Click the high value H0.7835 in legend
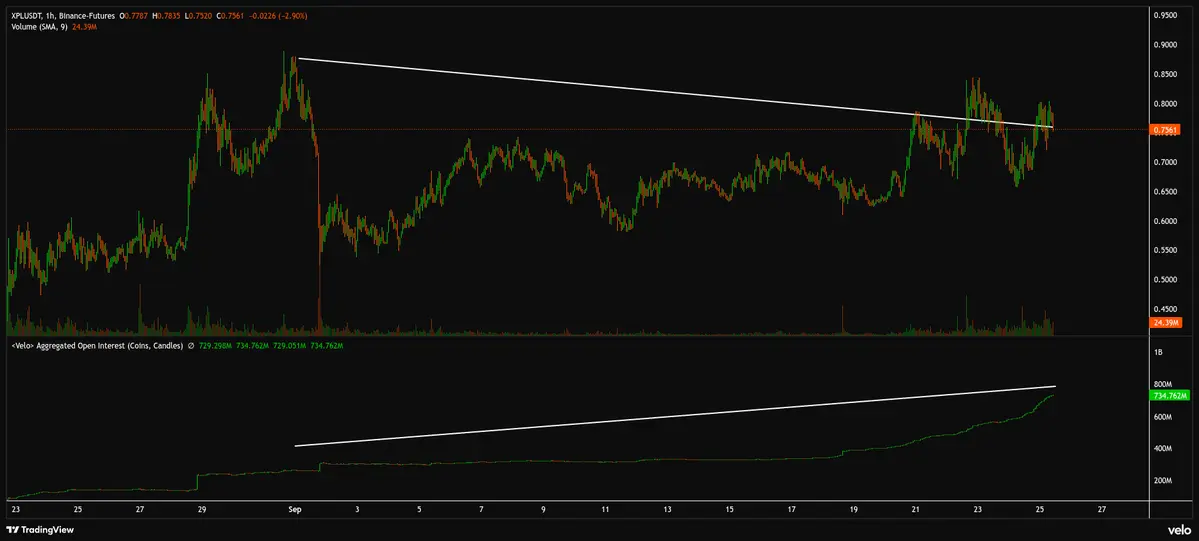Viewport: 1199px width, 541px height. 166,16
